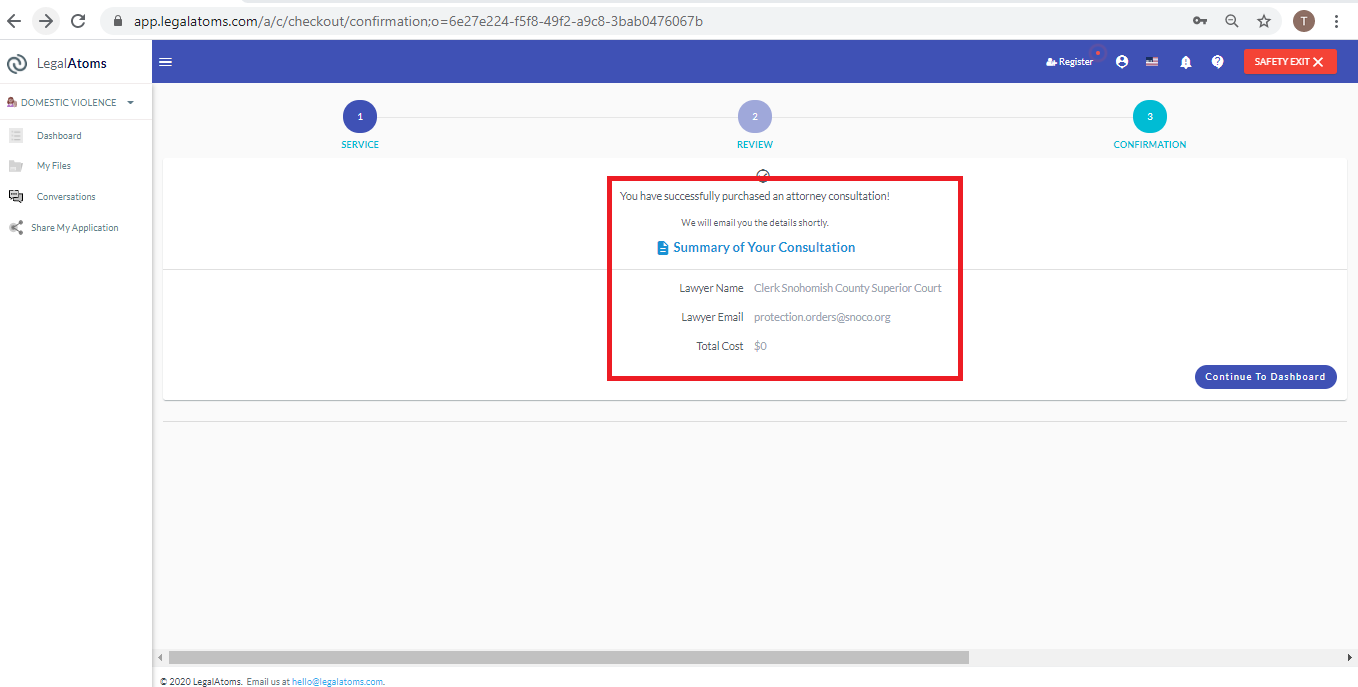Image resolution: width=1358 pixels, height=687 pixels.
Task: Select step 3 Confirmation
Action: [1150, 117]
